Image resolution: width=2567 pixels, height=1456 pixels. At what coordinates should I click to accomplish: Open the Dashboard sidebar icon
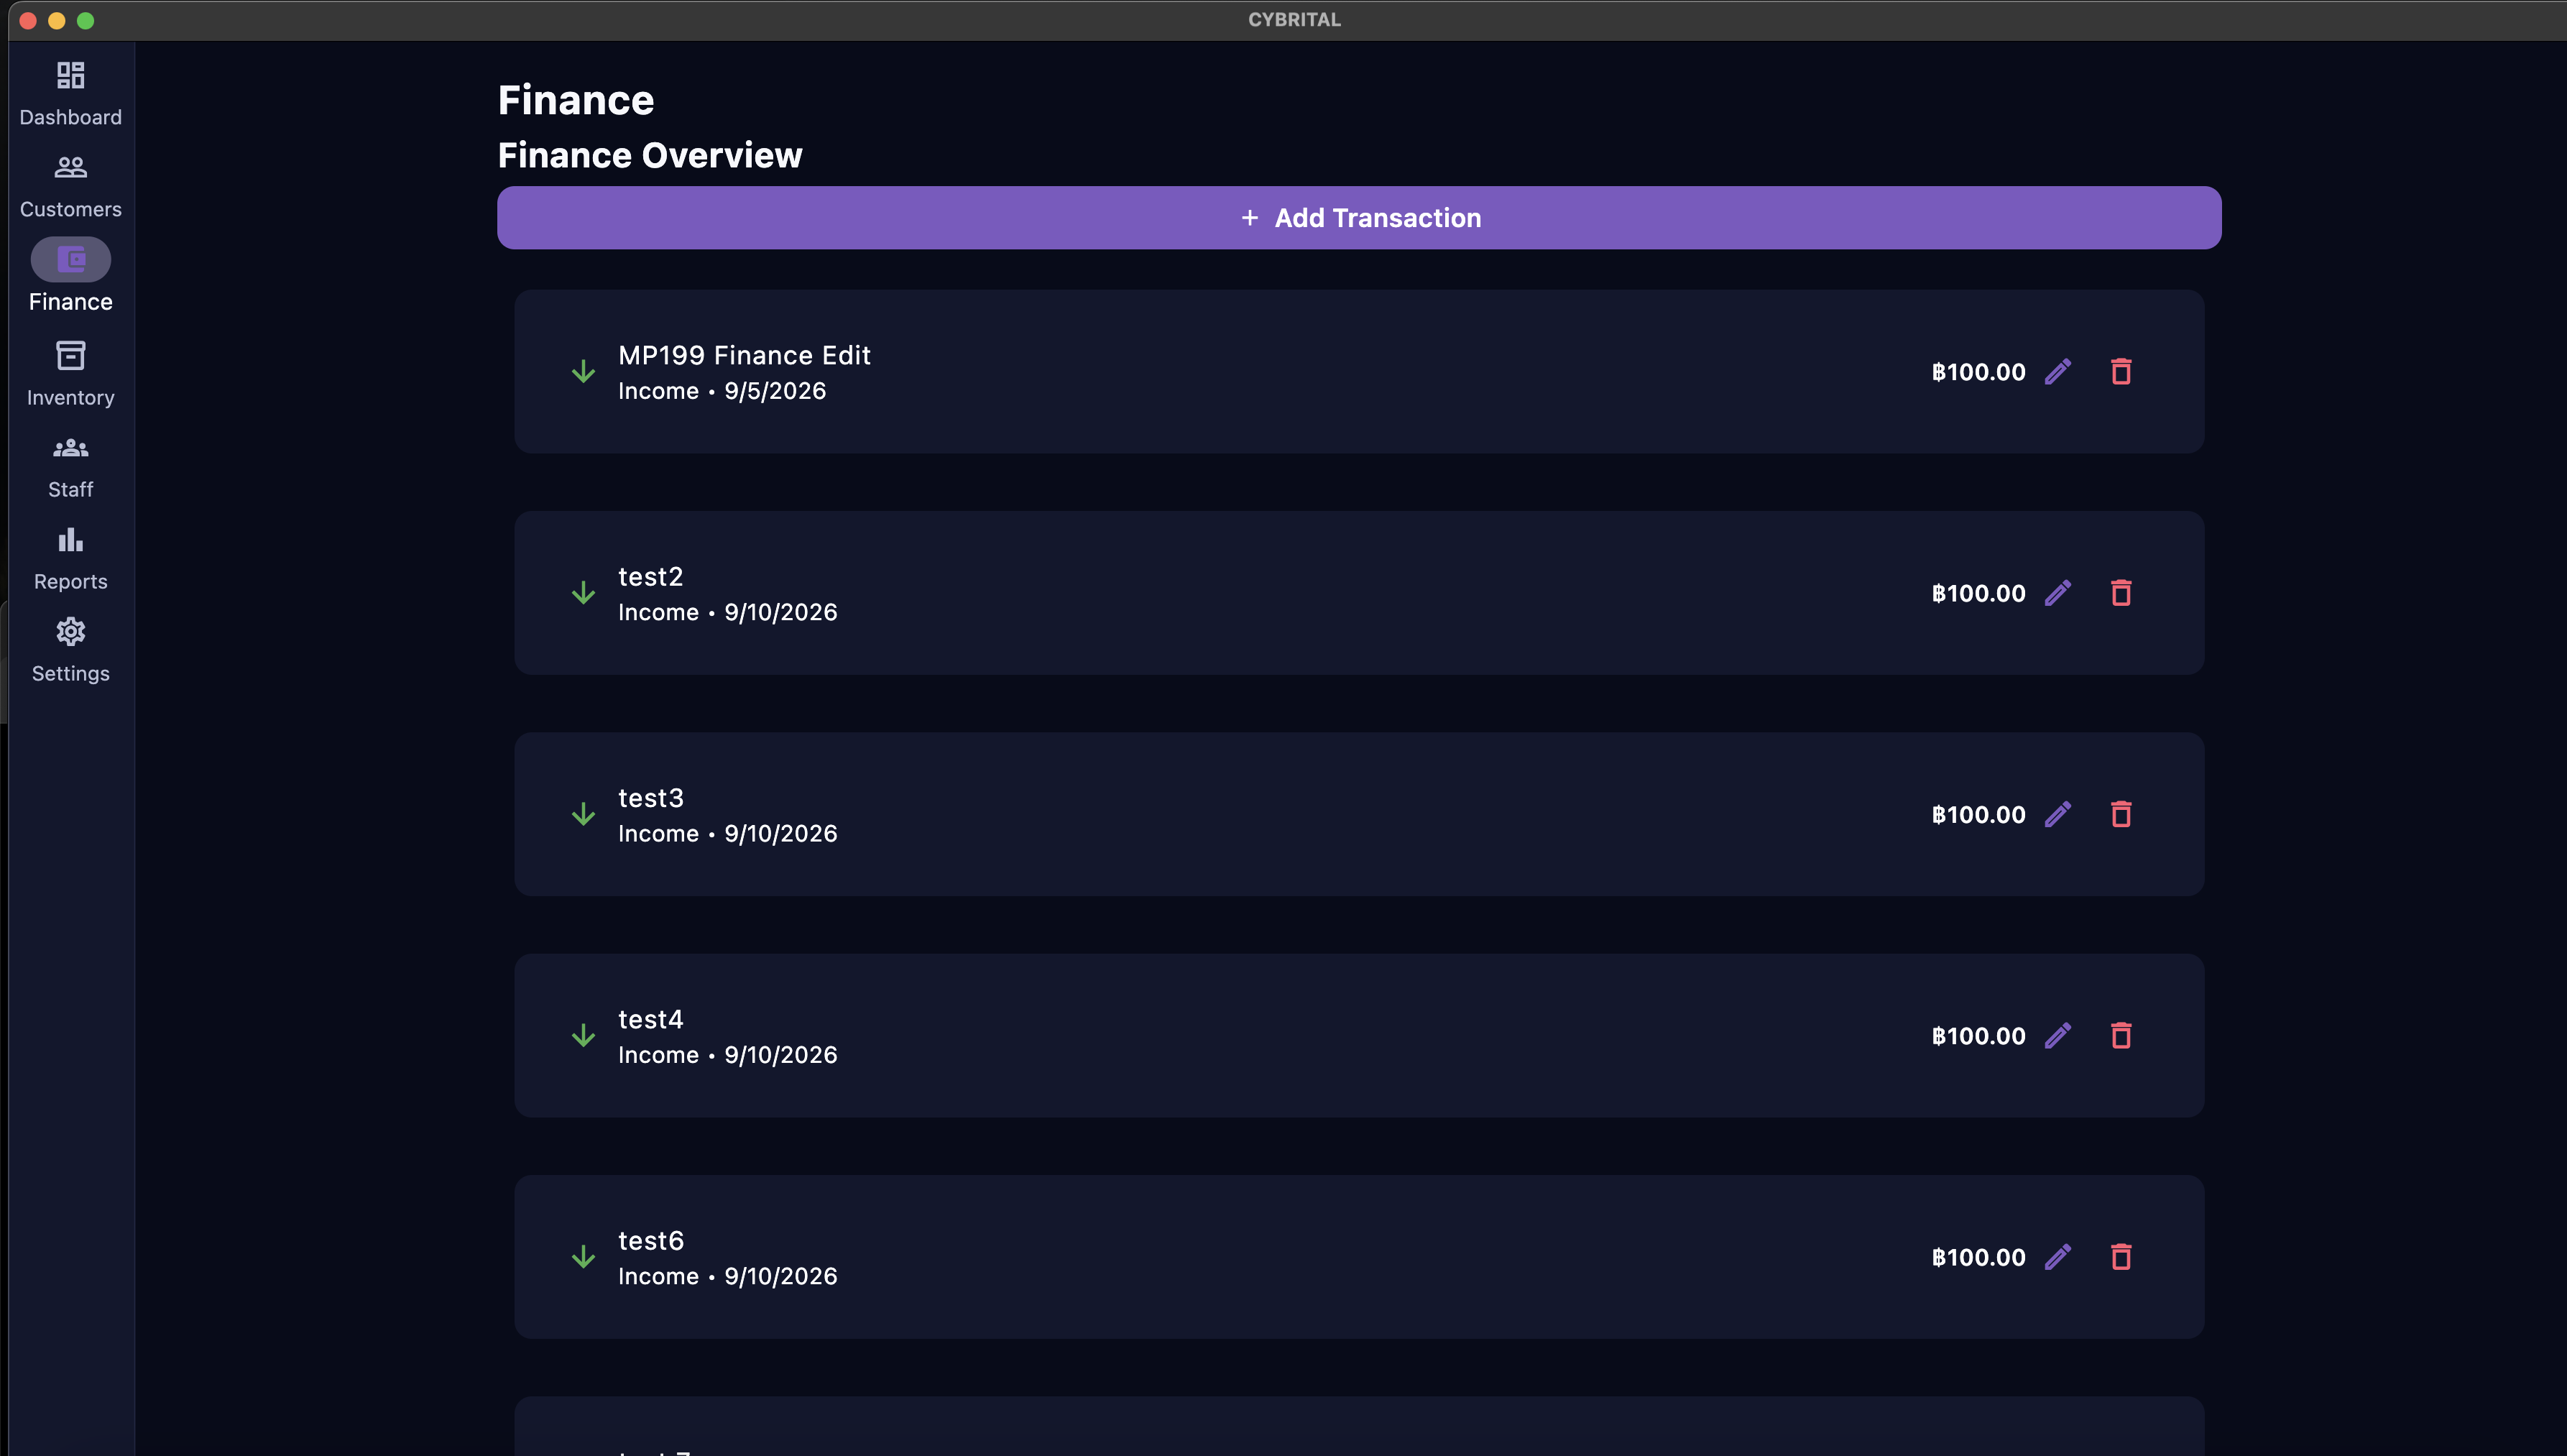70,75
